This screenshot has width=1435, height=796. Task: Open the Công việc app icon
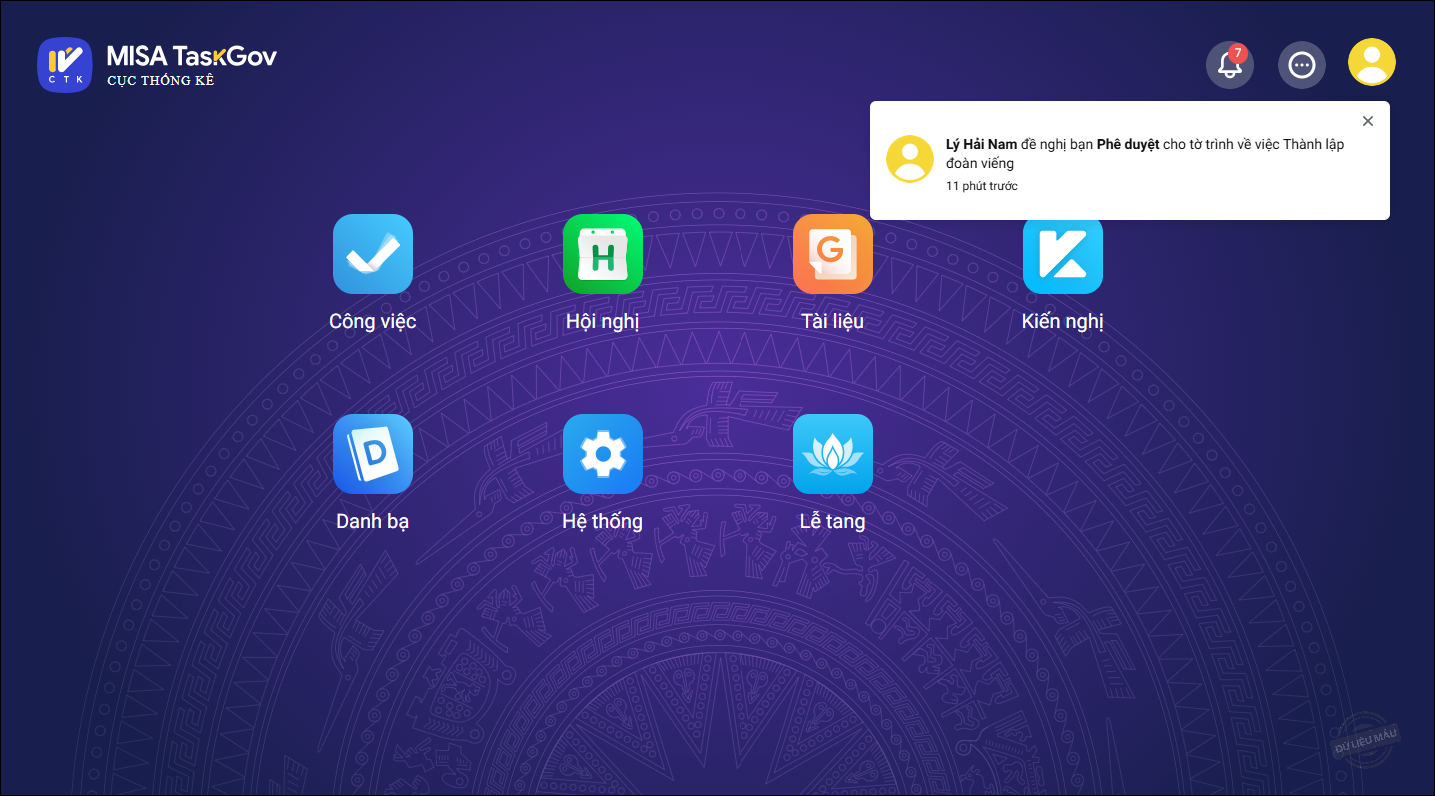coord(372,254)
